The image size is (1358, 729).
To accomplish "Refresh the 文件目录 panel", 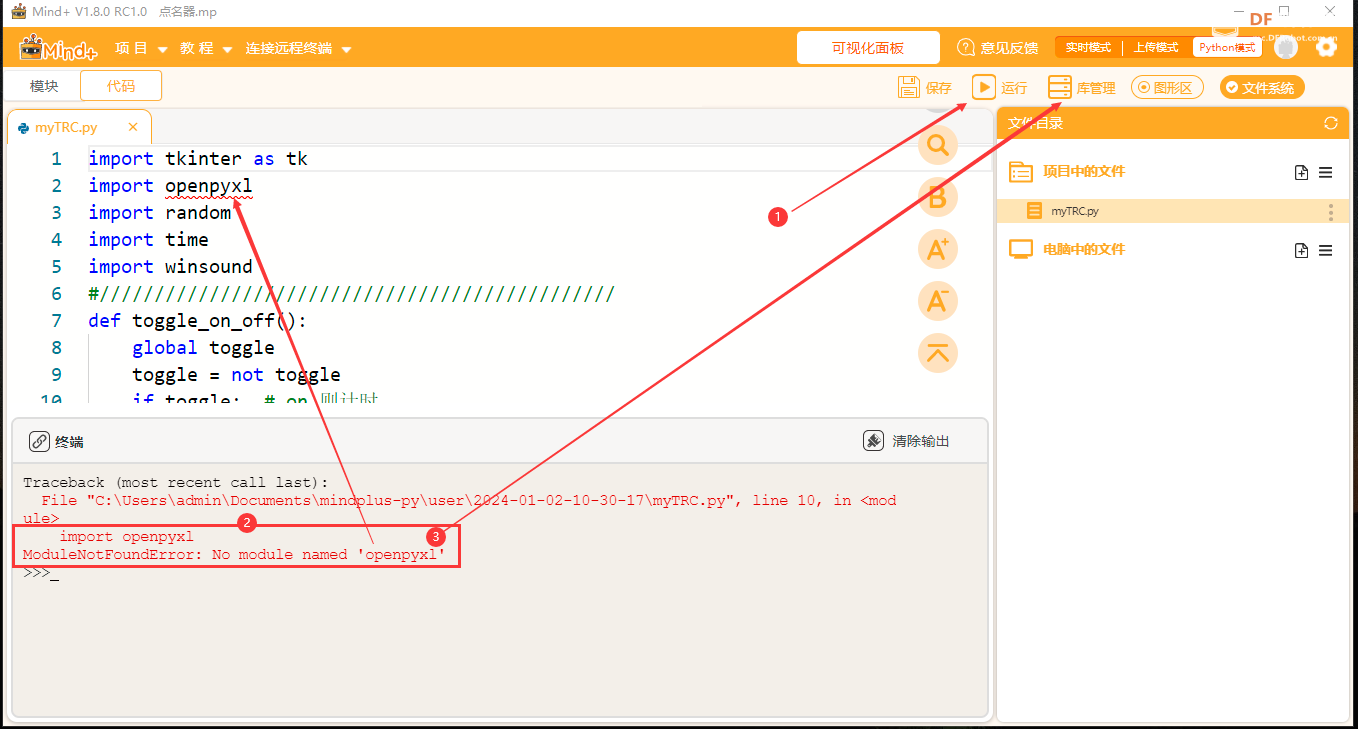I will [x=1330, y=124].
